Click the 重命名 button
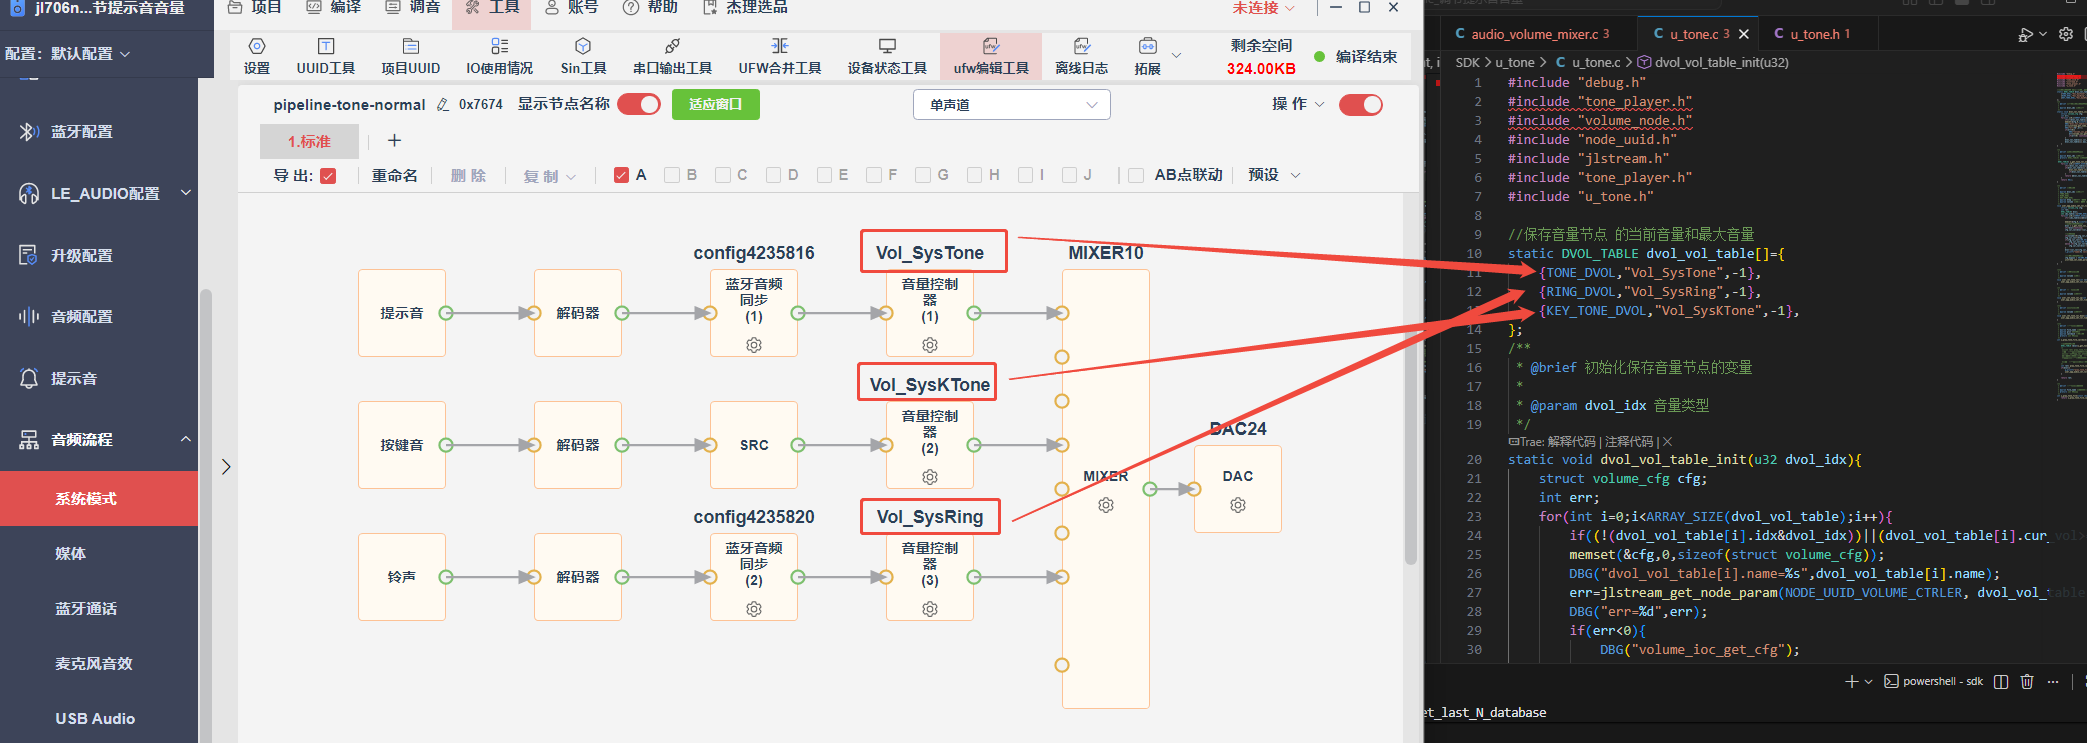The height and width of the screenshot is (743, 2087). click(395, 175)
